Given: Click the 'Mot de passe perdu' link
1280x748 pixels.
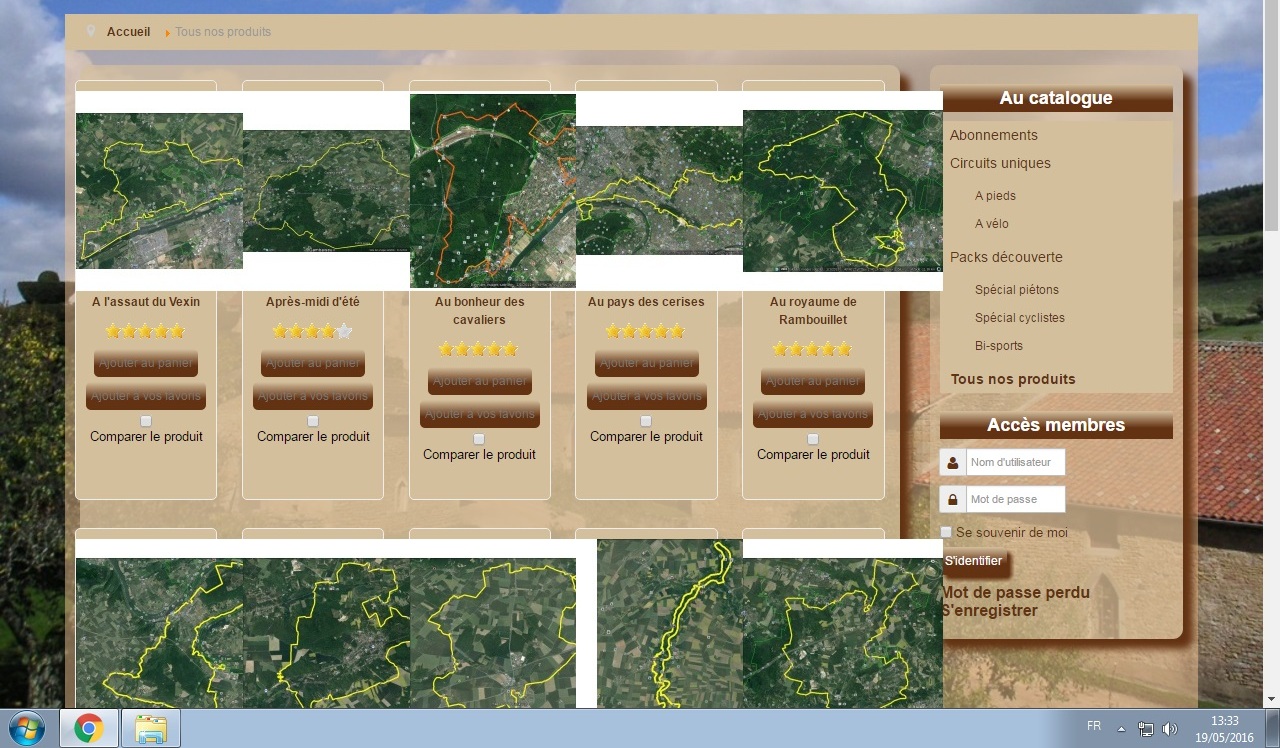Looking at the screenshot, I should coord(1015,592).
